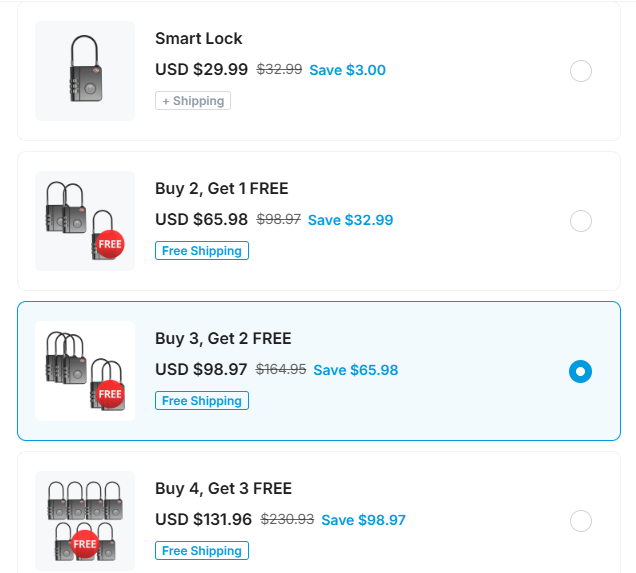
Task: Click the three-lock bundle product image
Action: (x=85, y=221)
